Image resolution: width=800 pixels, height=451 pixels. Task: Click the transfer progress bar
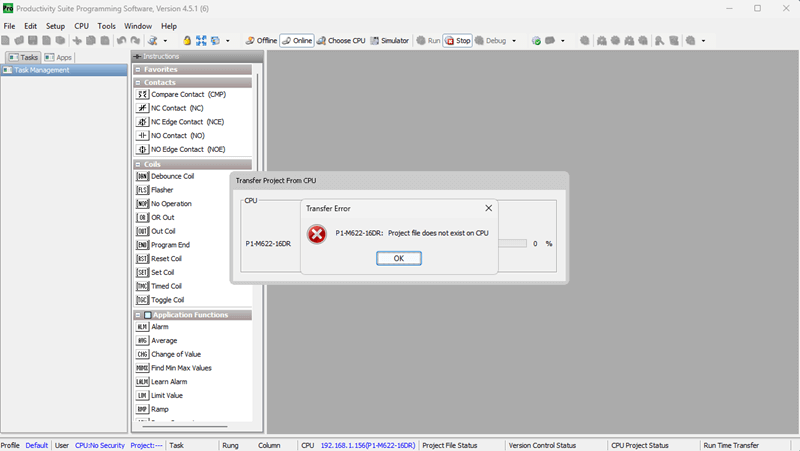(512, 243)
